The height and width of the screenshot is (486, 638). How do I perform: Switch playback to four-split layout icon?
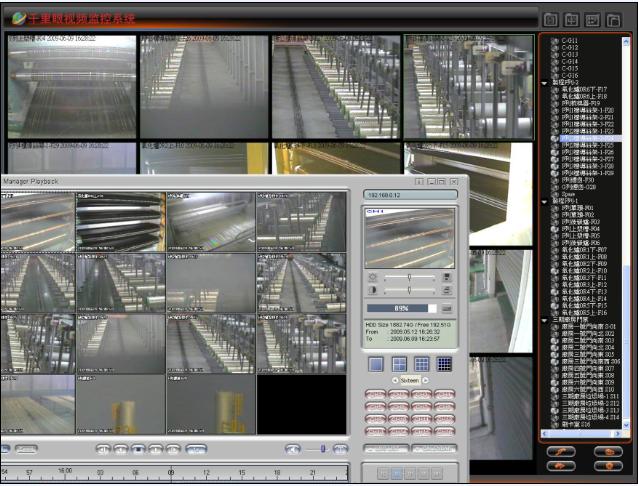[399, 364]
